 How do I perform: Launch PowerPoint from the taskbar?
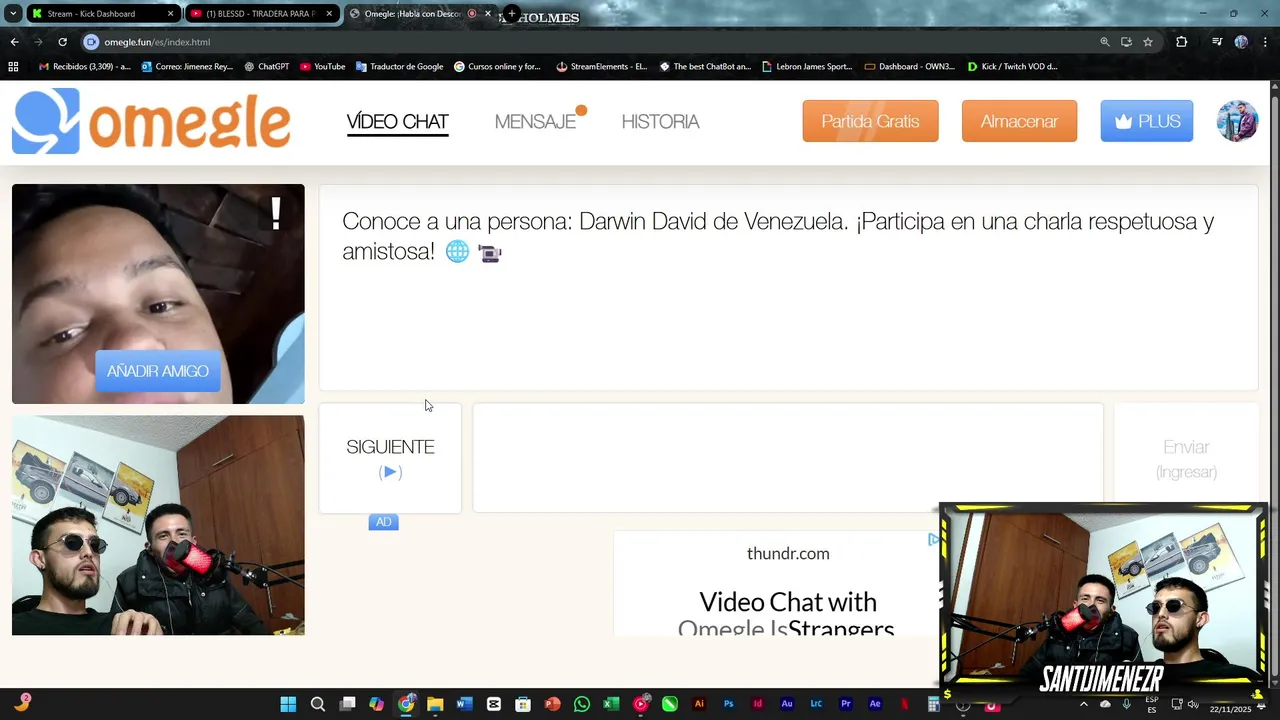(x=552, y=704)
